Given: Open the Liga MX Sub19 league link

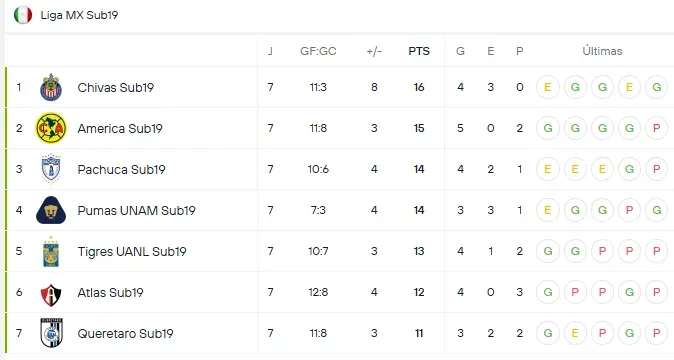Looking at the screenshot, I should click(x=79, y=15).
